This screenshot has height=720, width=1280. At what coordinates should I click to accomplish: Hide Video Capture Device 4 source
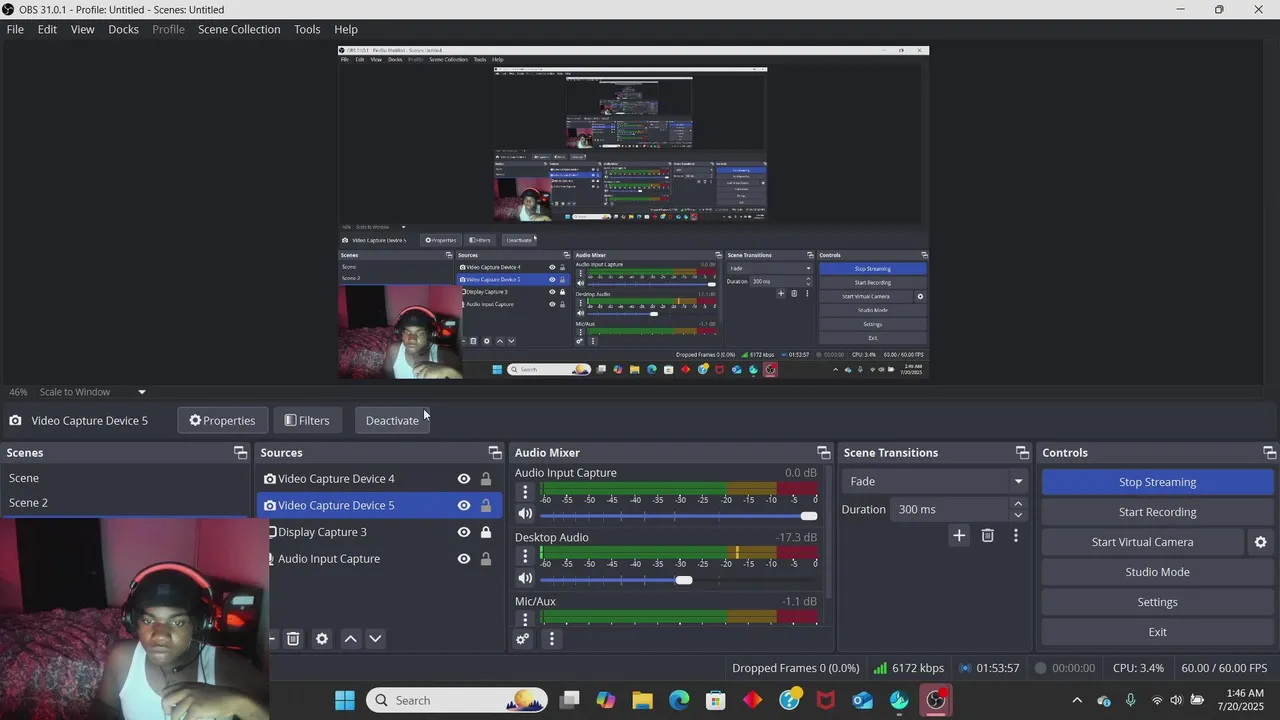[464, 479]
